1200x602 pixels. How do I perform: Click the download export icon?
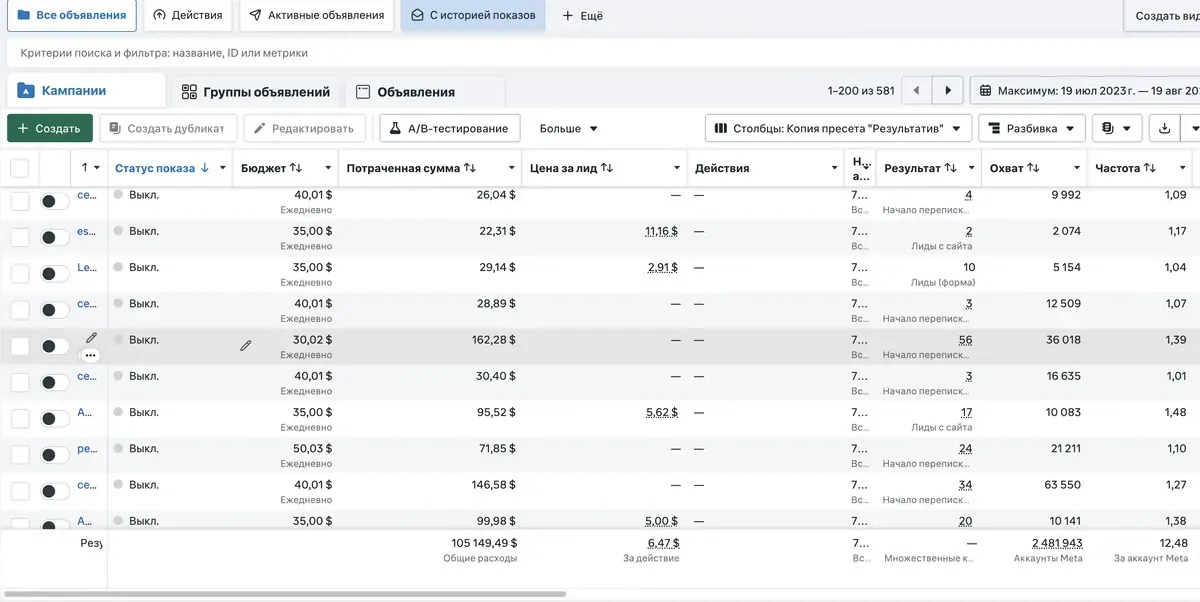pyautogui.click(x=1163, y=128)
